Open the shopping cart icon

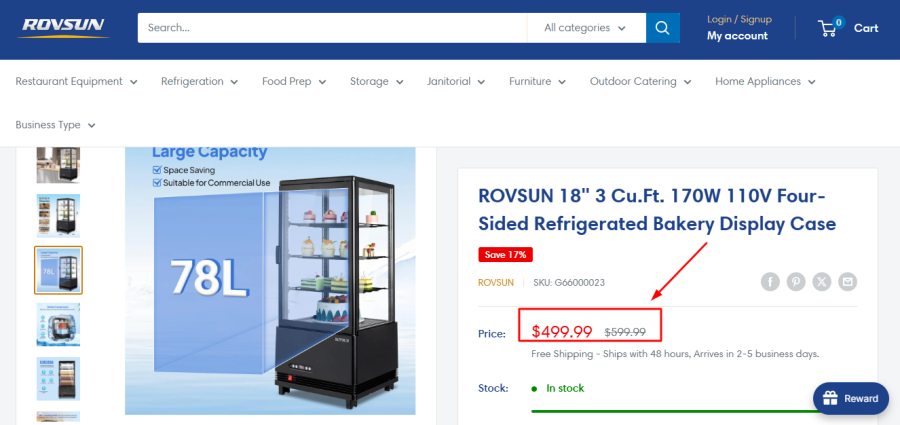[x=830, y=28]
